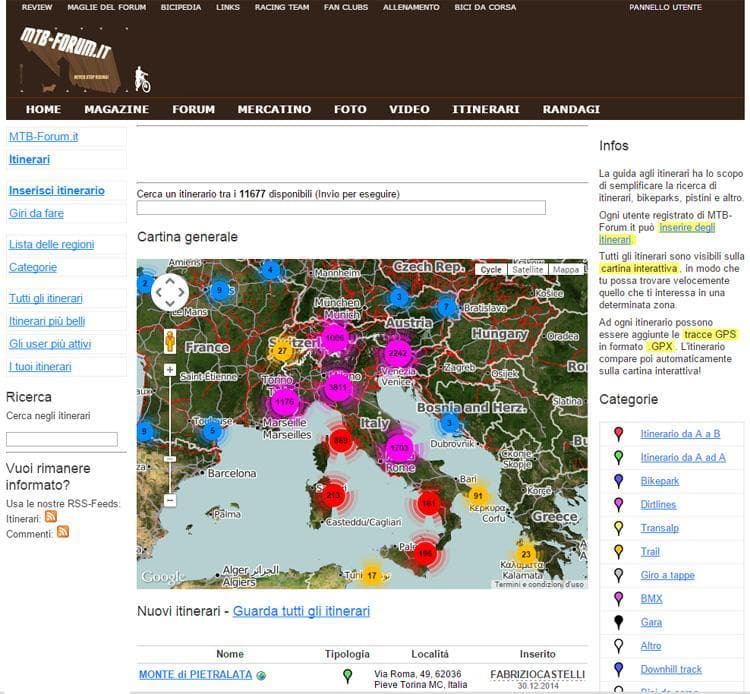The height and width of the screenshot is (694, 750).
Task: Open the 869 red cluster over Corsica
Action: (341, 441)
